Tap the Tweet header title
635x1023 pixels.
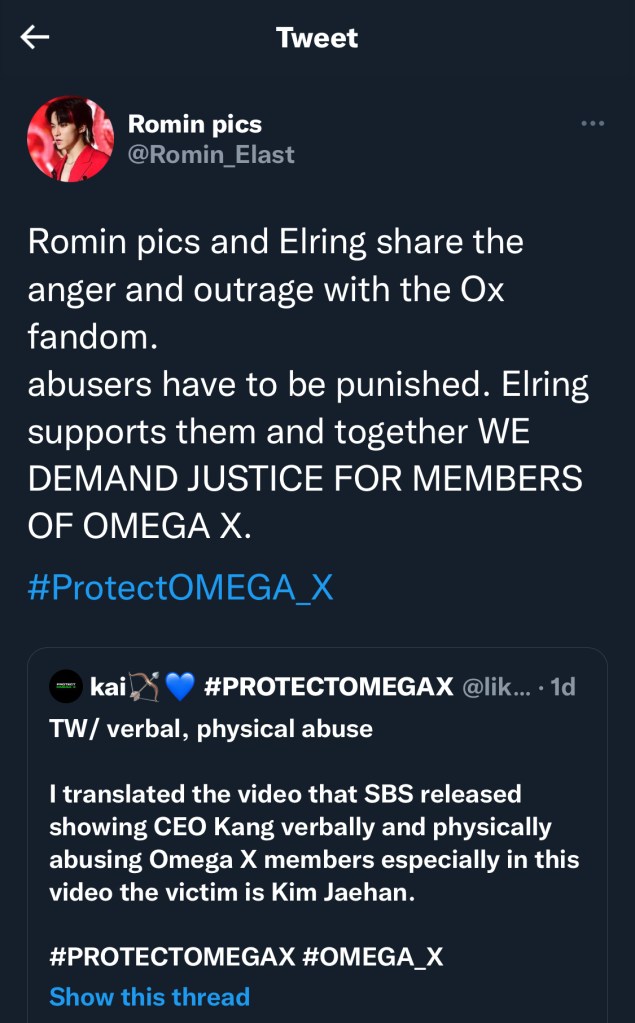316,38
